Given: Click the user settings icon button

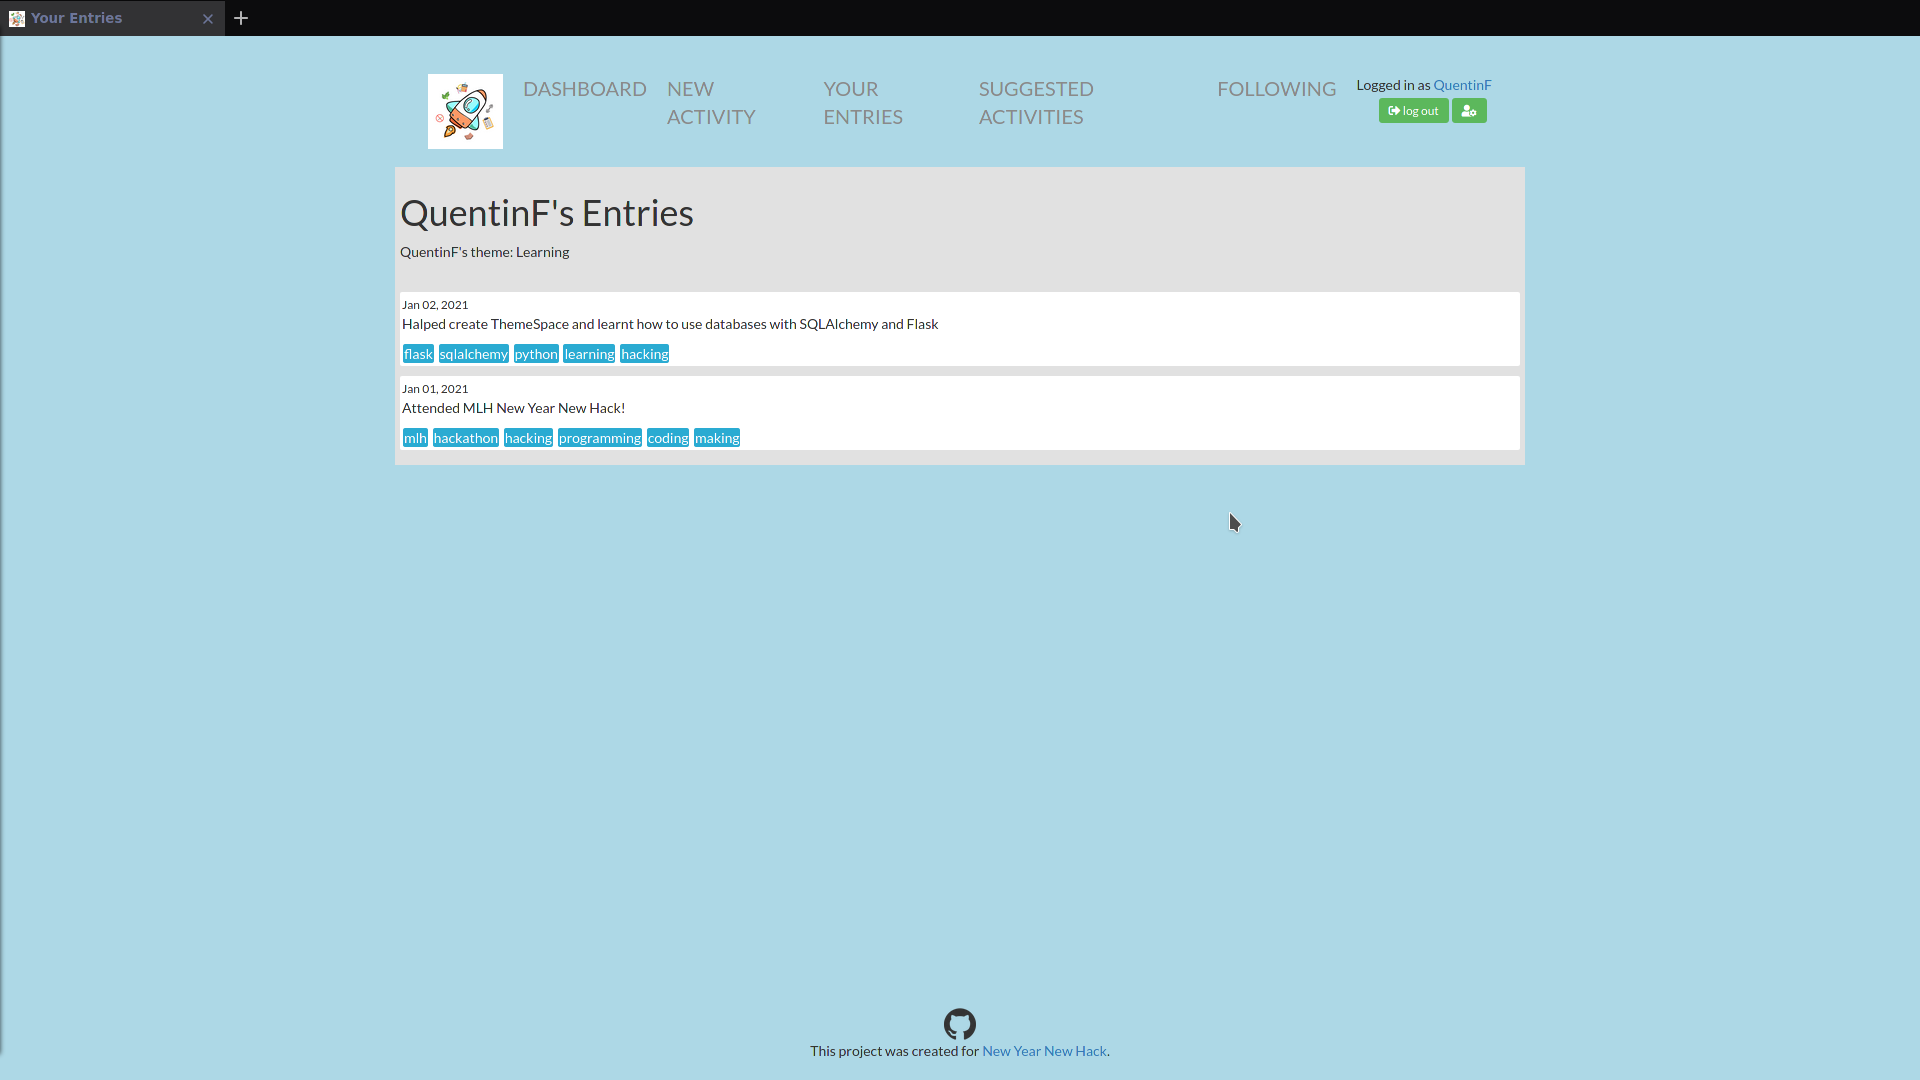Looking at the screenshot, I should click(x=1468, y=111).
